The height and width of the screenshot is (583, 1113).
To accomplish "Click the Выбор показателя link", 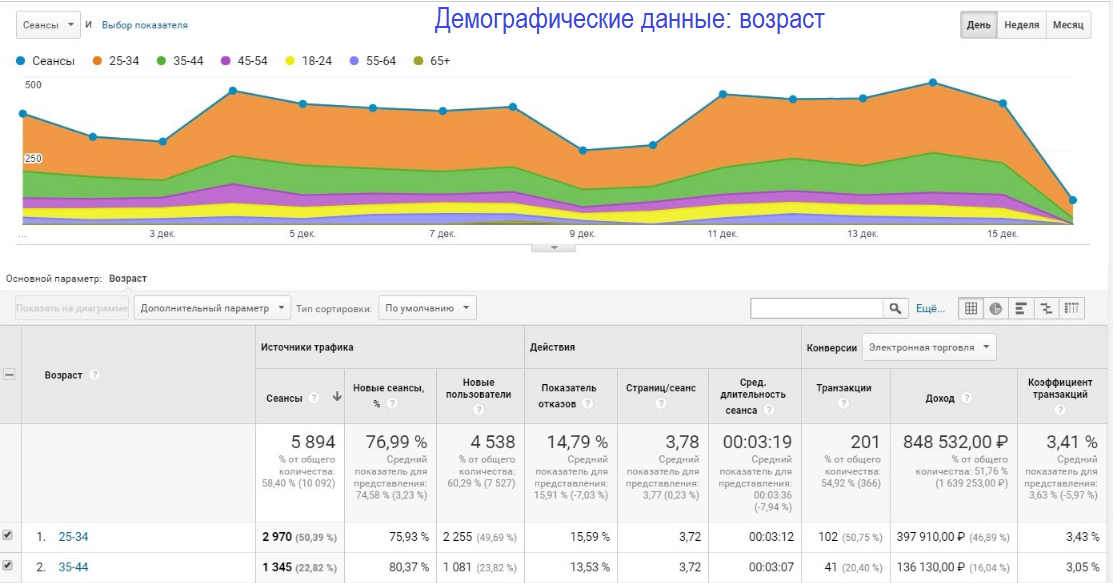I will click(145, 25).
